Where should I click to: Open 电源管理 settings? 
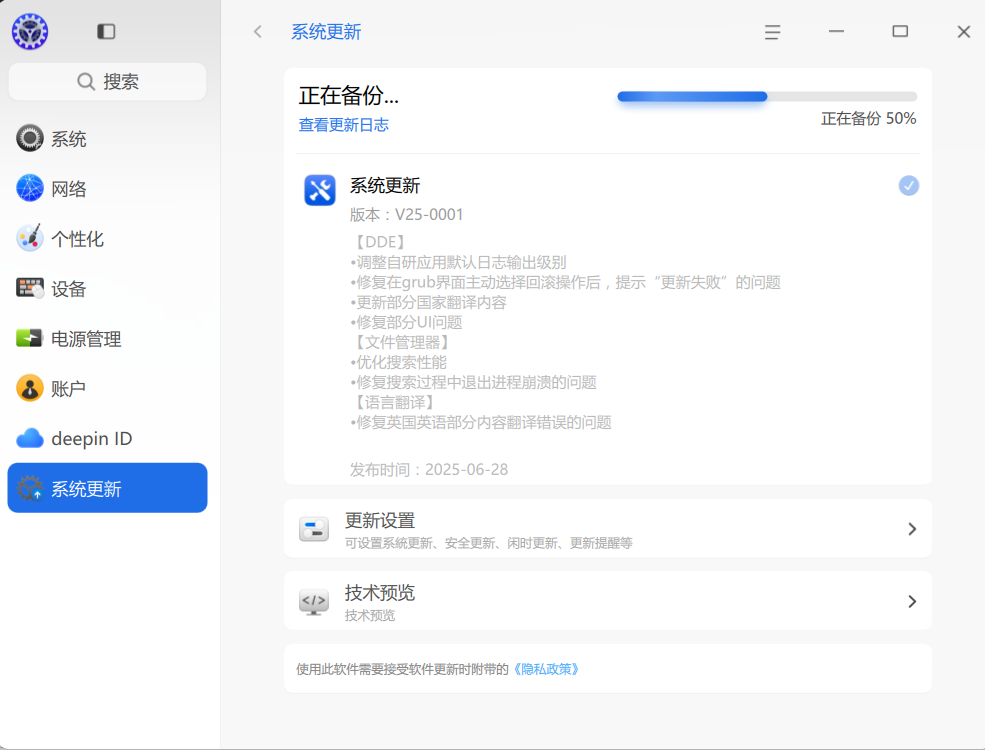[107, 339]
